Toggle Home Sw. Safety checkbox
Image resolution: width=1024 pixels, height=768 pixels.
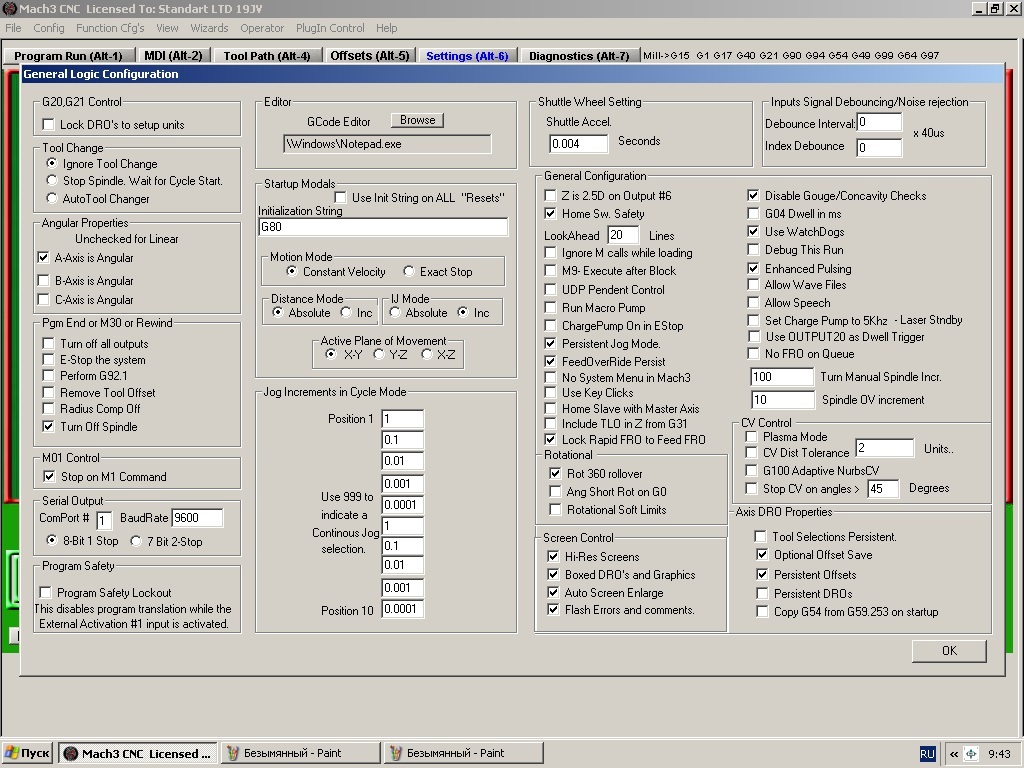click(550, 214)
